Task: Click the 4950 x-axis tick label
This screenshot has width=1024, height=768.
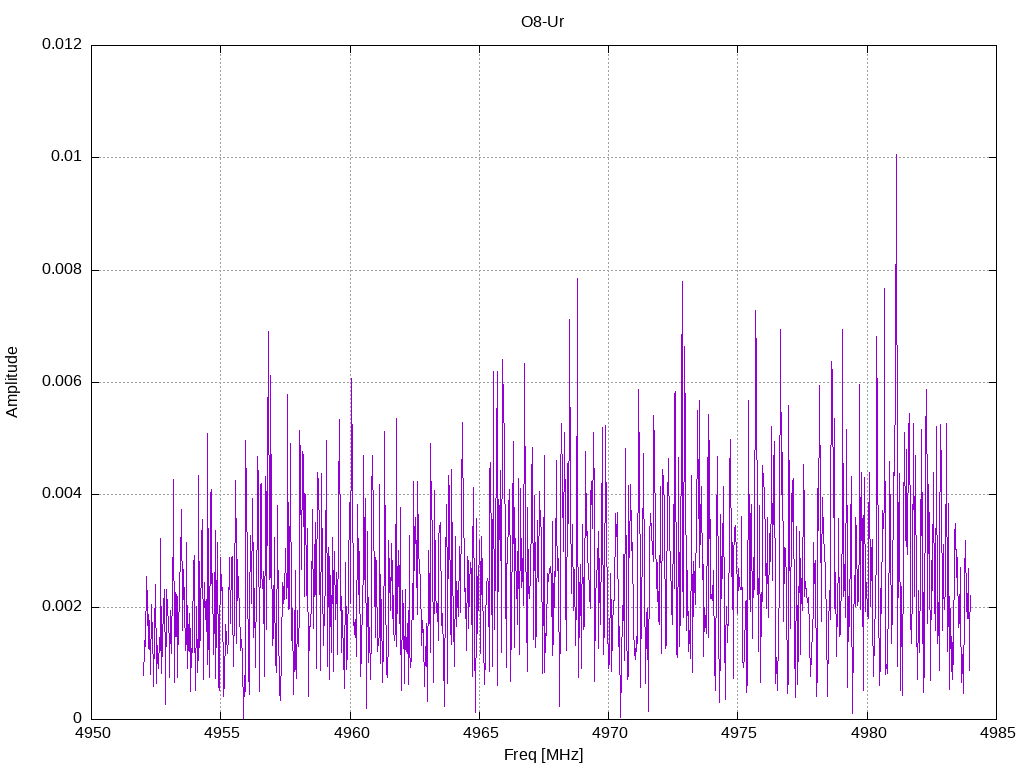Action: 92,733
